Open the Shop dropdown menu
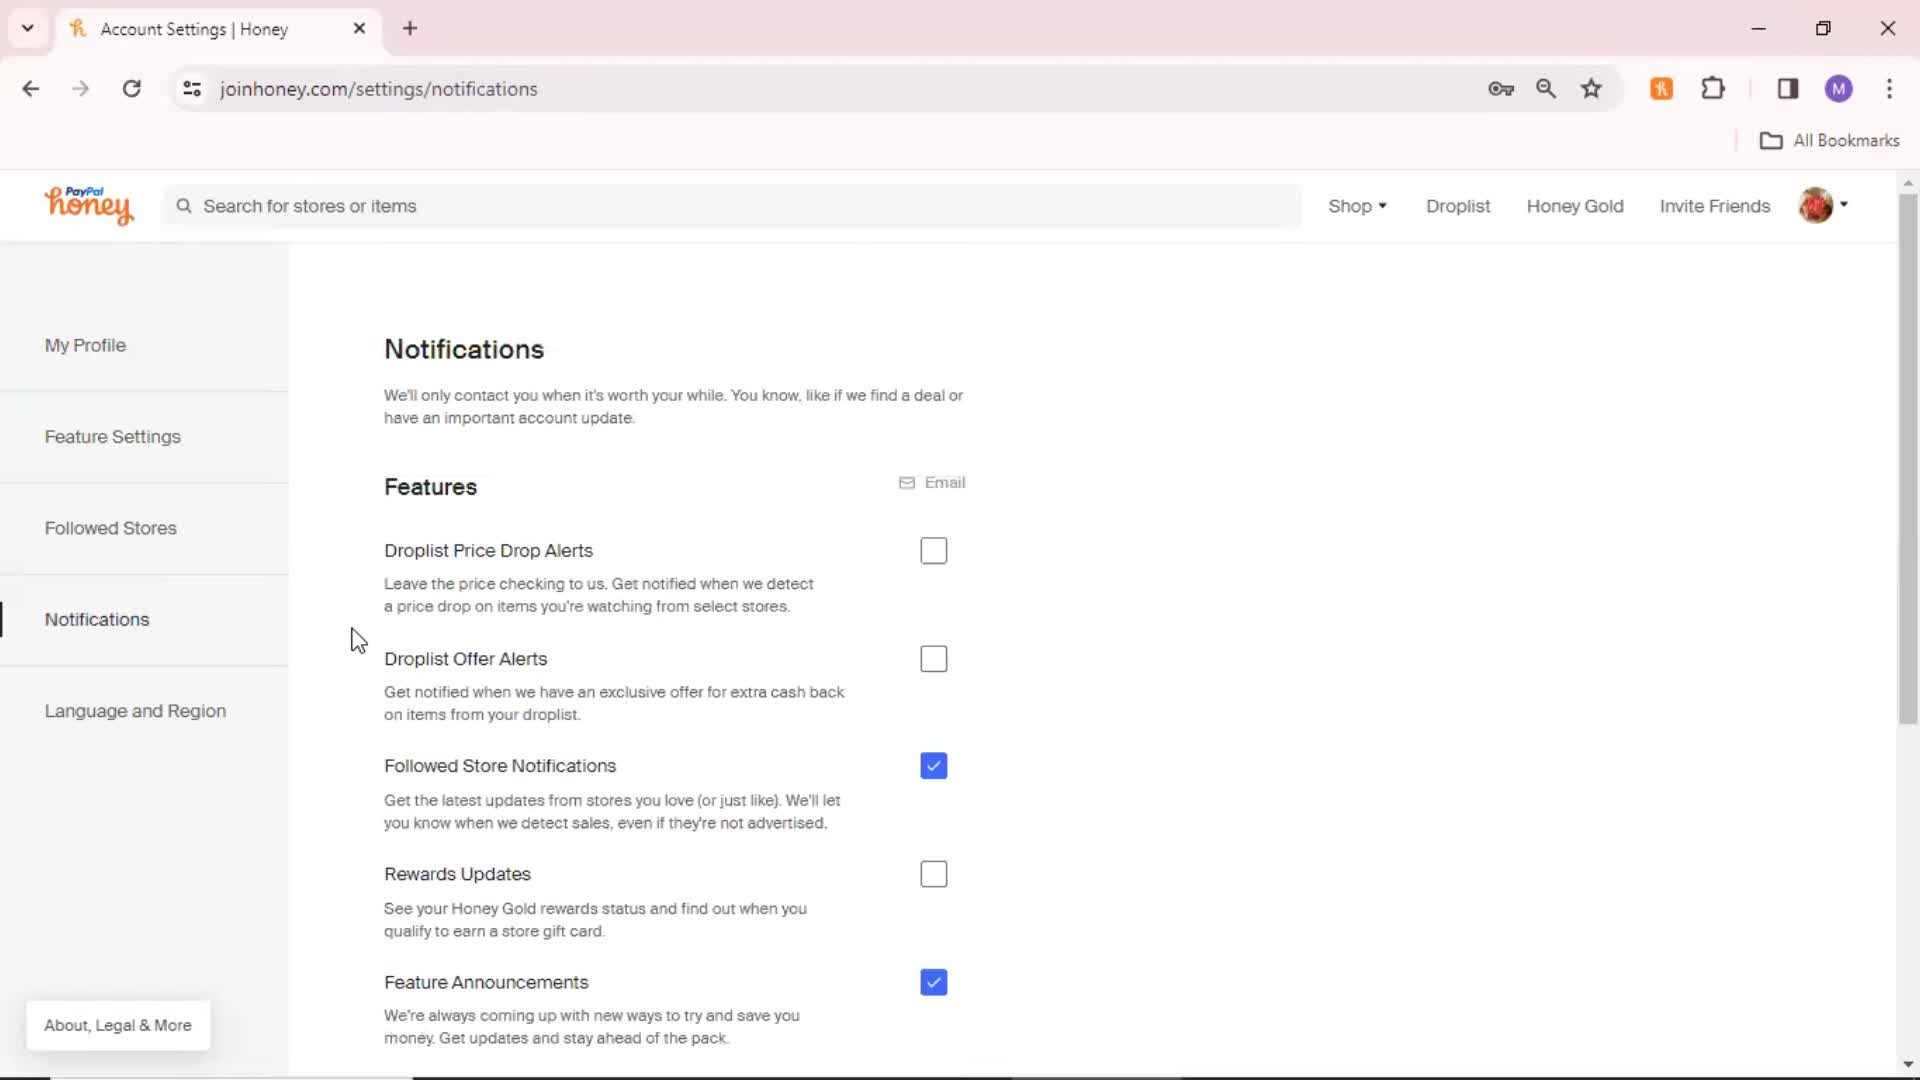 coord(1357,206)
